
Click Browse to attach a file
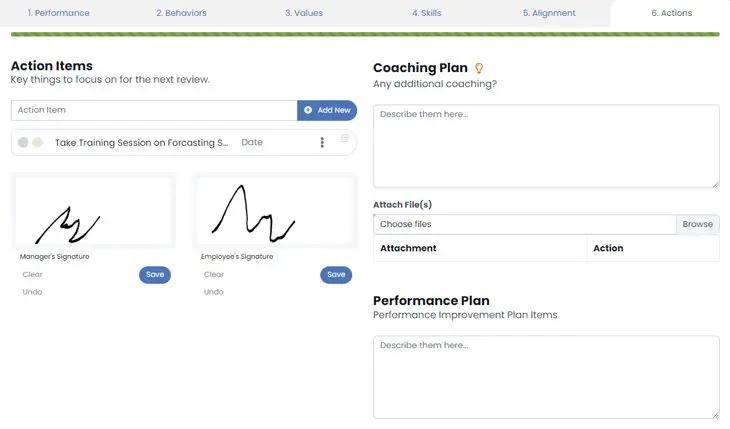click(x=698, y=224)
